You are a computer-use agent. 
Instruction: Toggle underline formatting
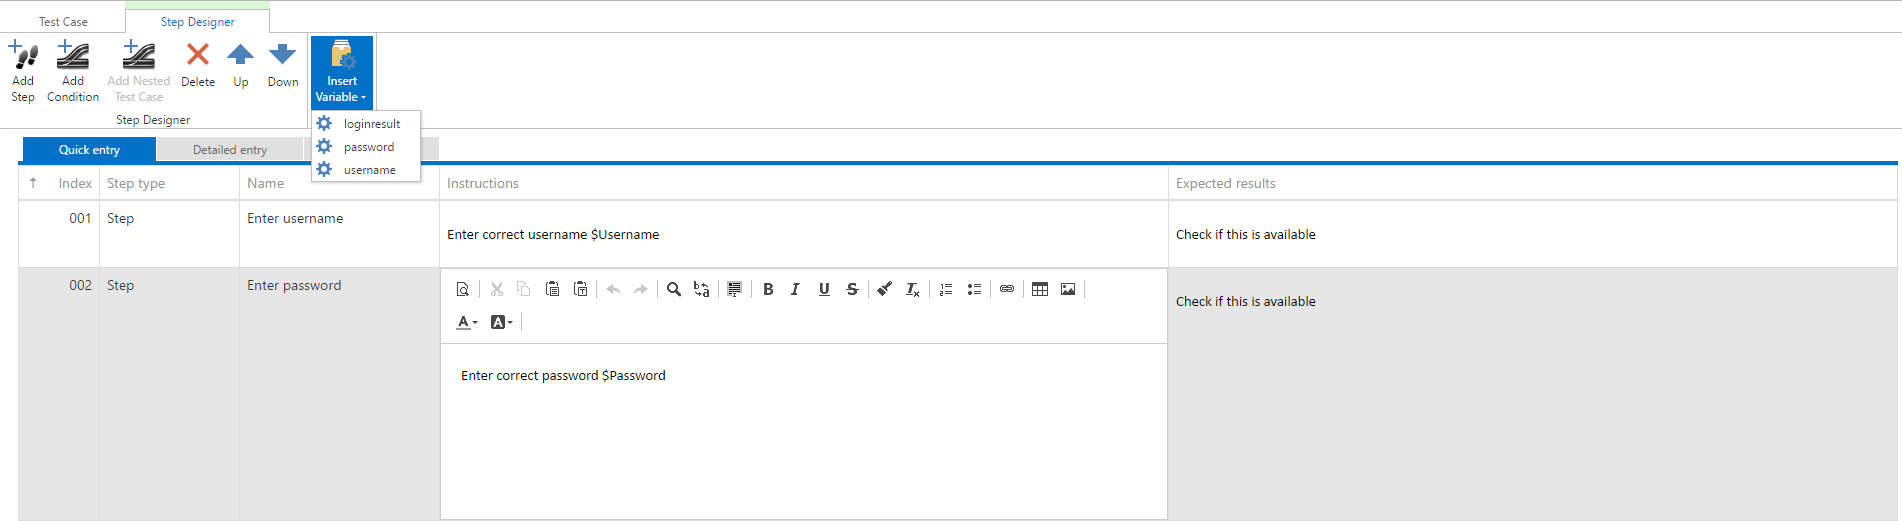click(x=824, y=289)
